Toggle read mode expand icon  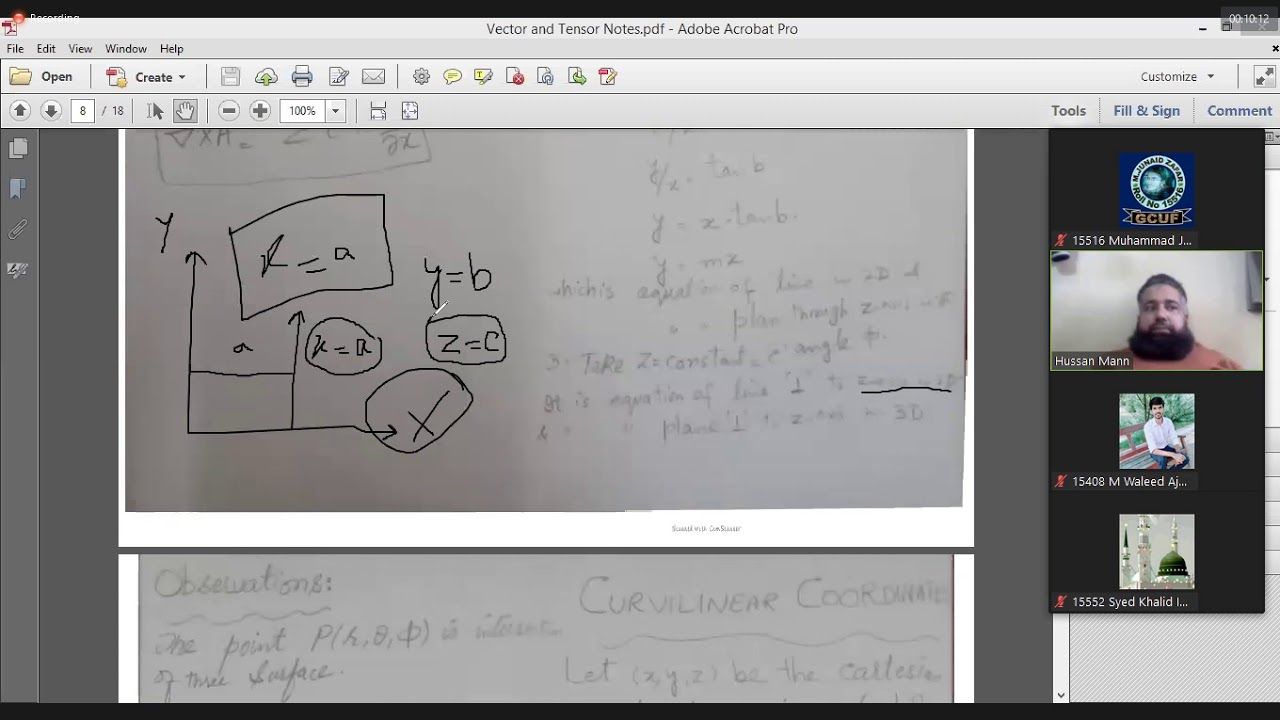(x=1264, y=77)
